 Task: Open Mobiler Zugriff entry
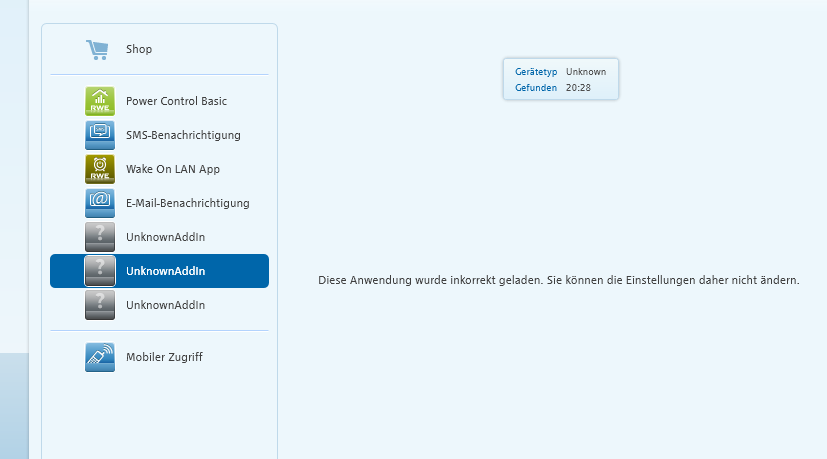pyautogui.click(x=164, y=357)
